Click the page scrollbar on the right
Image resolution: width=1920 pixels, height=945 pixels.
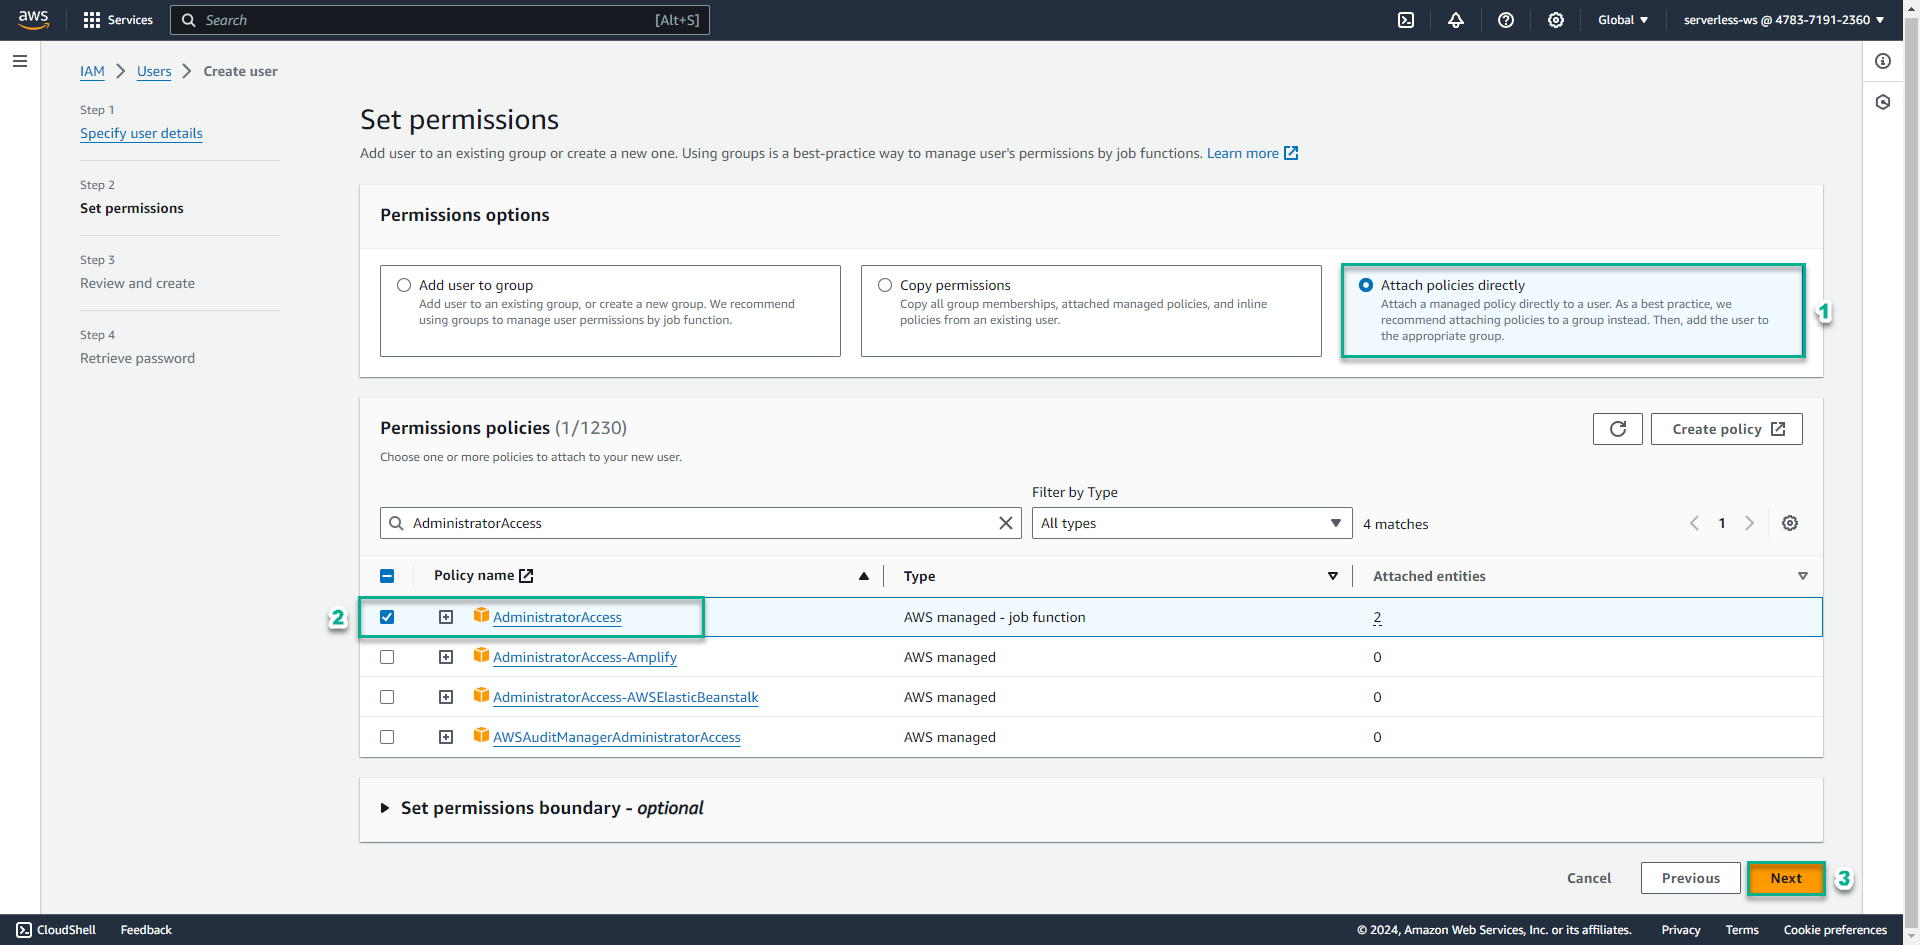(x=1911, y=470)
